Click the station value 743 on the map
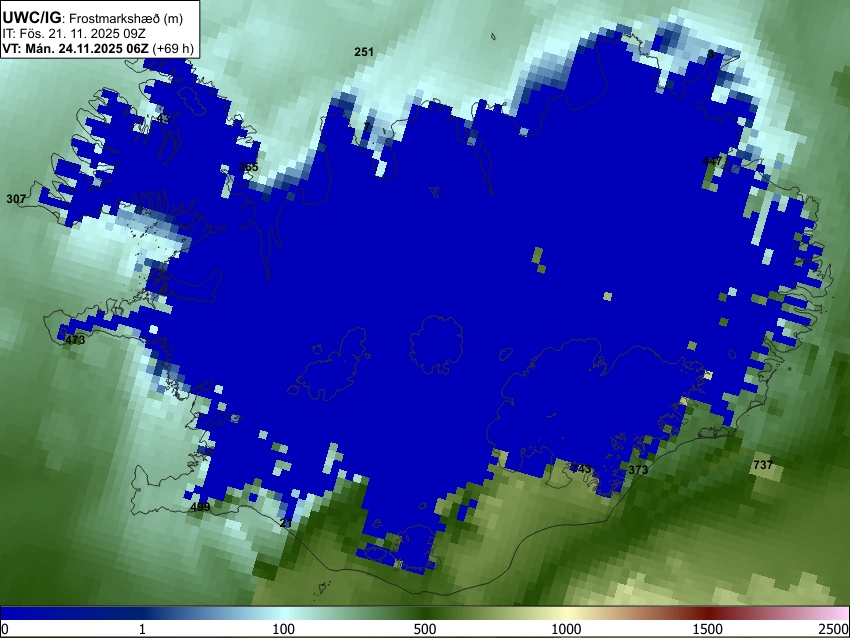Image resolution: width=850 pixels, height=638 pixels. [581, 469]
